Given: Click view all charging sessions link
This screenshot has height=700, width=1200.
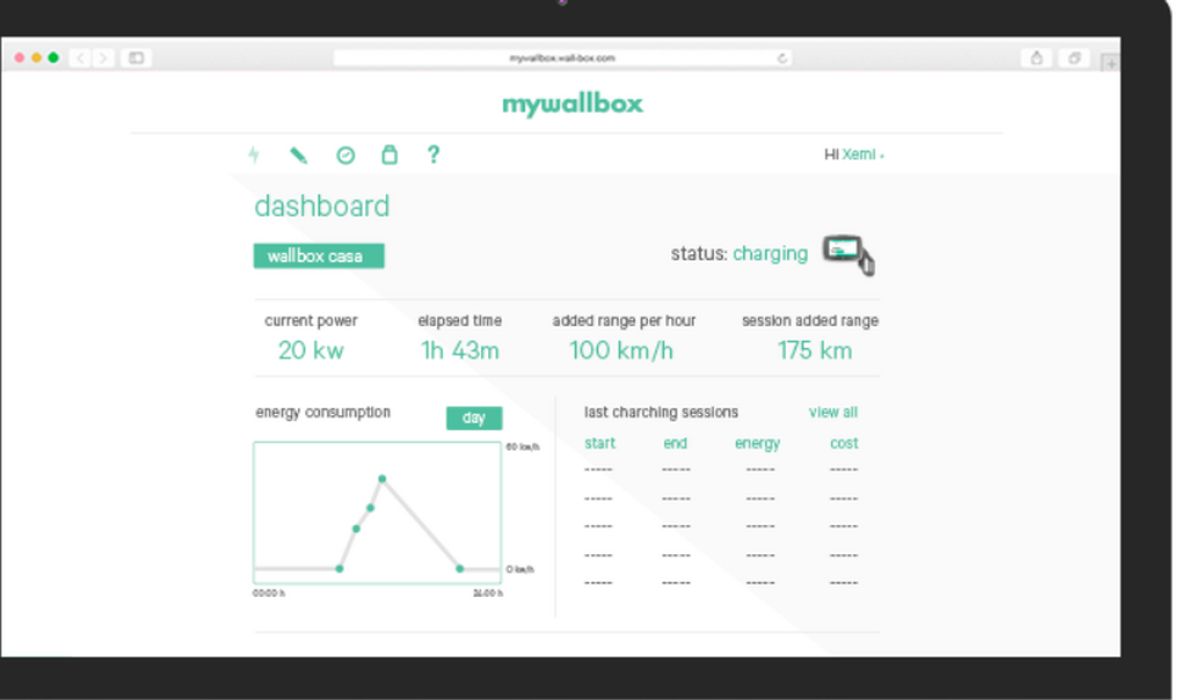Looking at the screenshot, I should click(832, 412).
